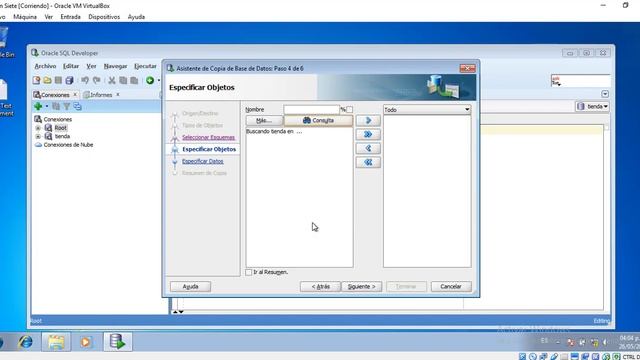Click the Save All icon in SQL Developer toolbar
This screenshot has width=640, height=360.
pyautogui.click(x=69, y=80)
